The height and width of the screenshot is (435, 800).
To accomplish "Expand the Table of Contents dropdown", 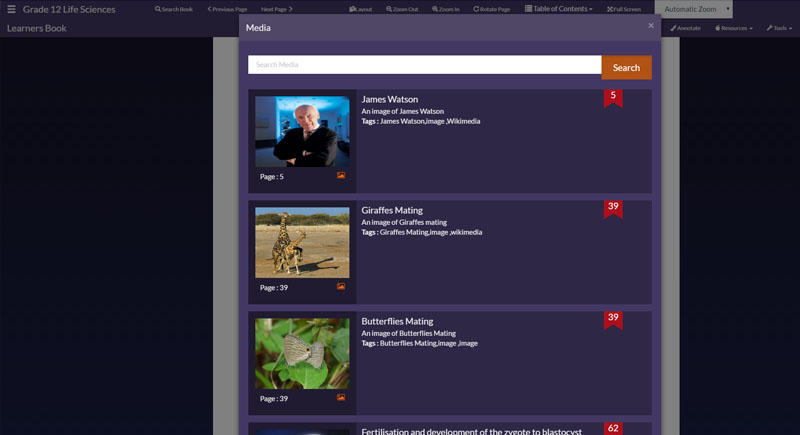I will point(559,9).
